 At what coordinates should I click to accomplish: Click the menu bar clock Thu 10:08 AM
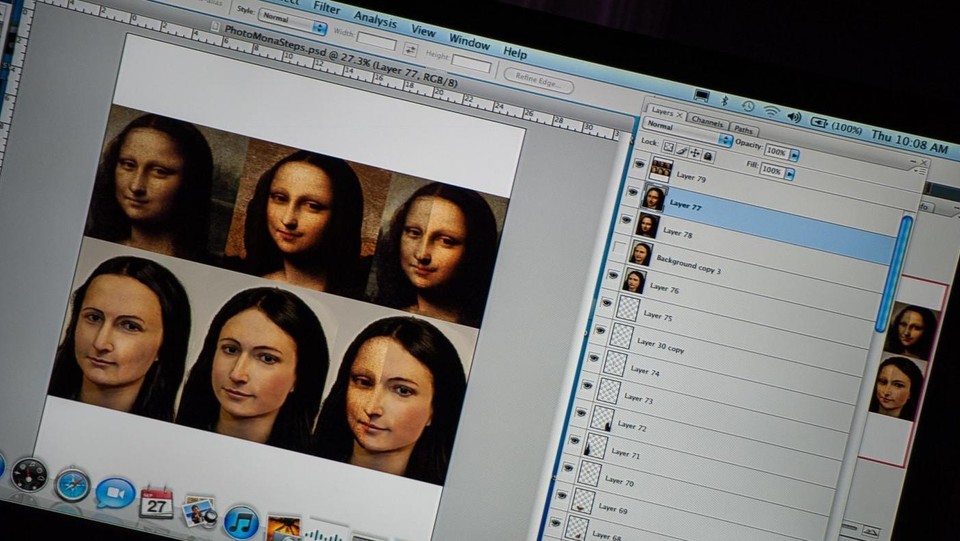[910, 143]
